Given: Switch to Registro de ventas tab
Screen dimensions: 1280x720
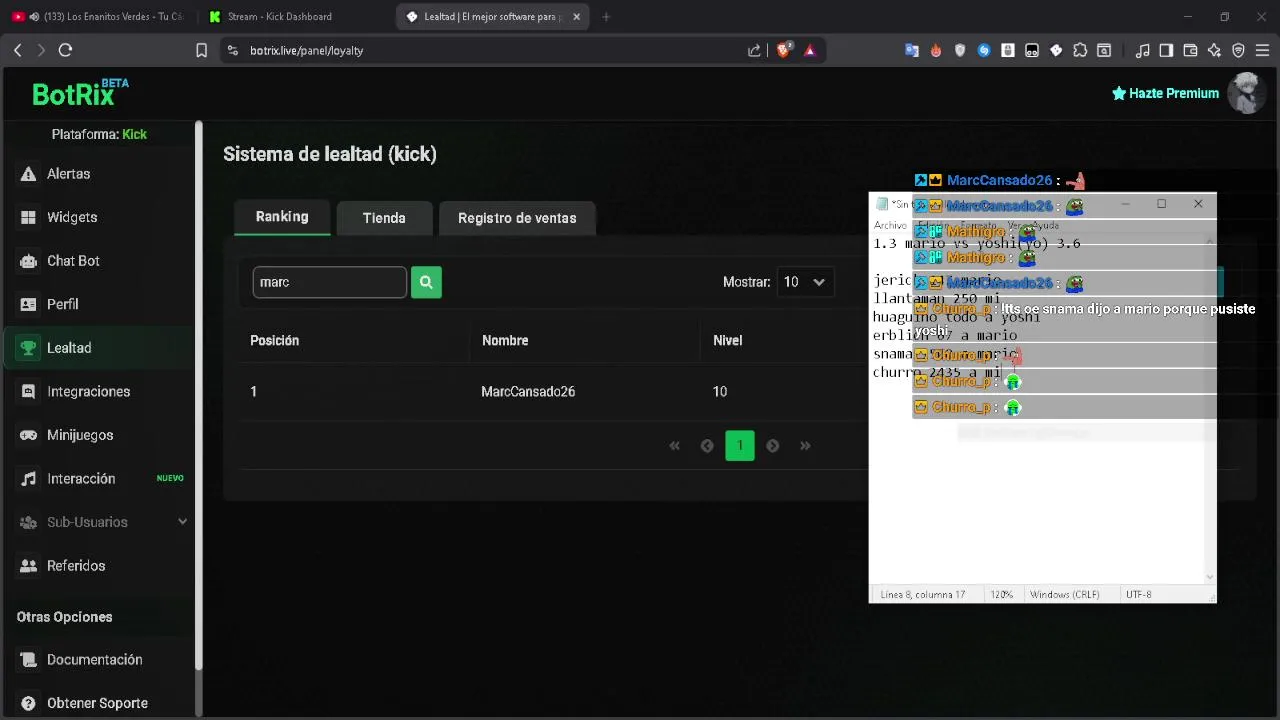Looking at the screenshot, I should [x=517, y=218].
